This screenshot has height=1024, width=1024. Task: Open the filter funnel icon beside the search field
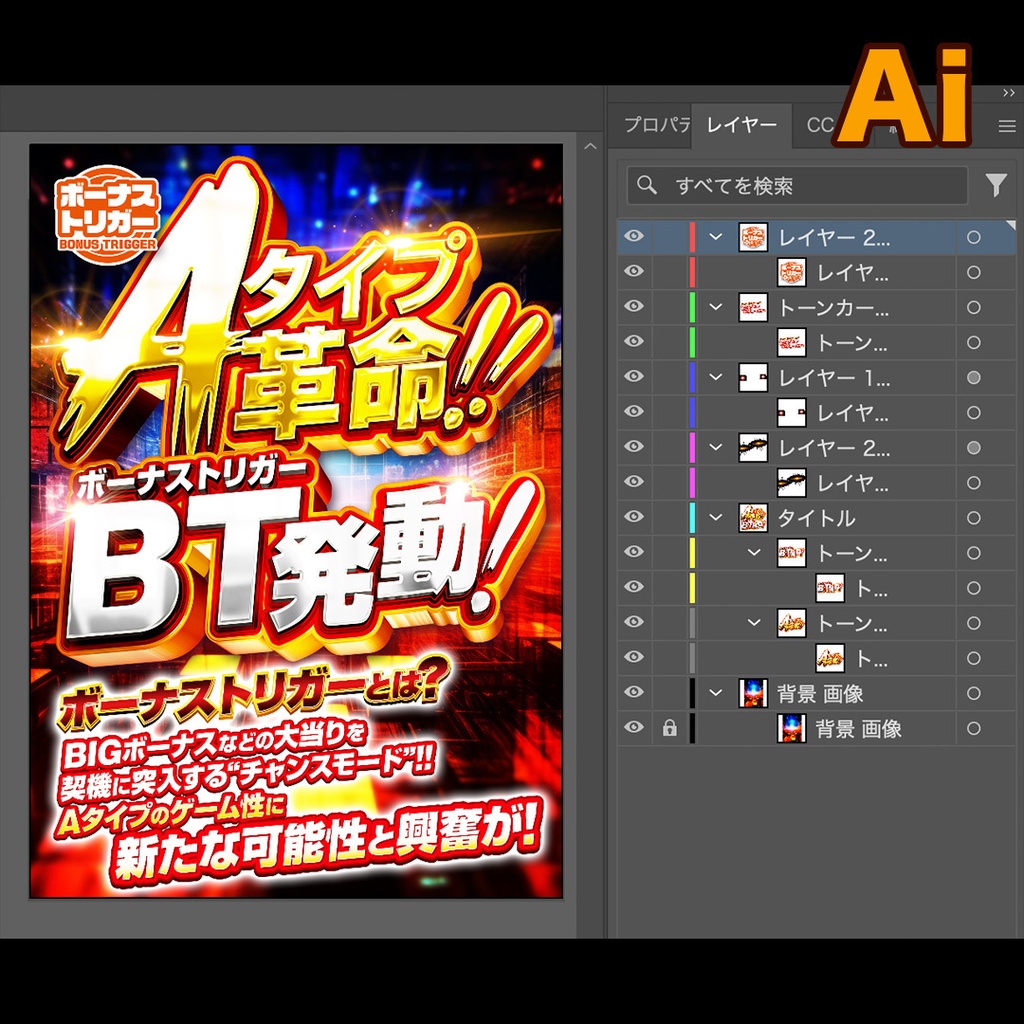pos(995,184)
